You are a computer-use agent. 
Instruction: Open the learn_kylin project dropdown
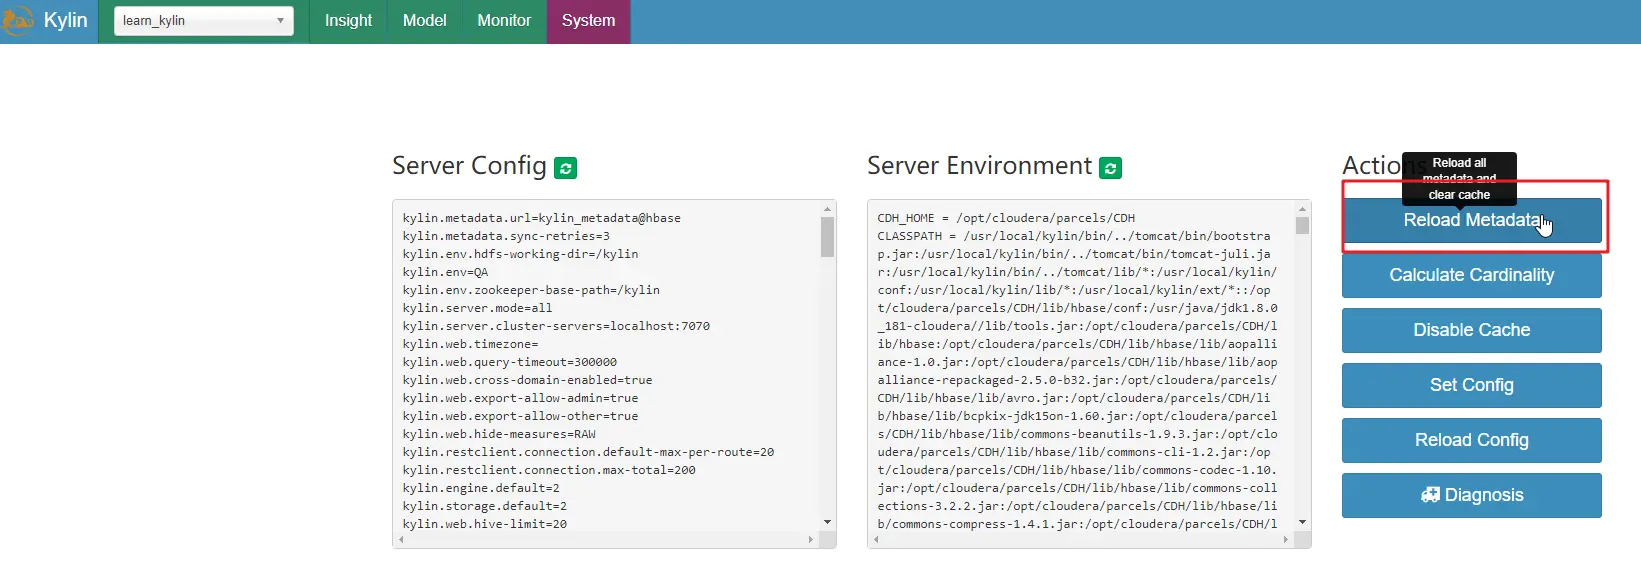[204, 21]
